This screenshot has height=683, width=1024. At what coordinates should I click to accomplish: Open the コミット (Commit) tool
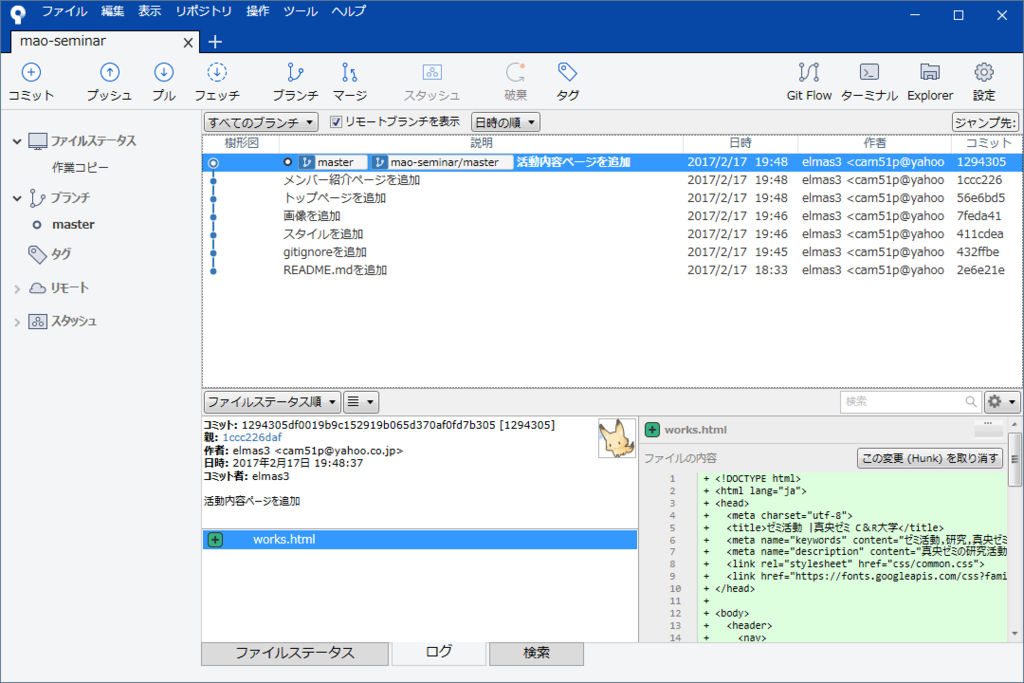(x=30, y=80)
